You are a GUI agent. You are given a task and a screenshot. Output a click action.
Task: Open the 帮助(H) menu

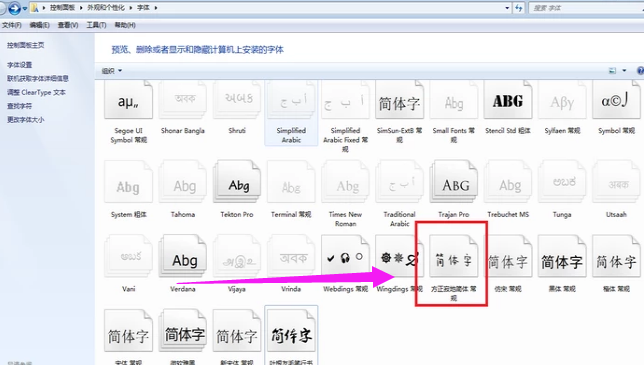pos(125,25)
